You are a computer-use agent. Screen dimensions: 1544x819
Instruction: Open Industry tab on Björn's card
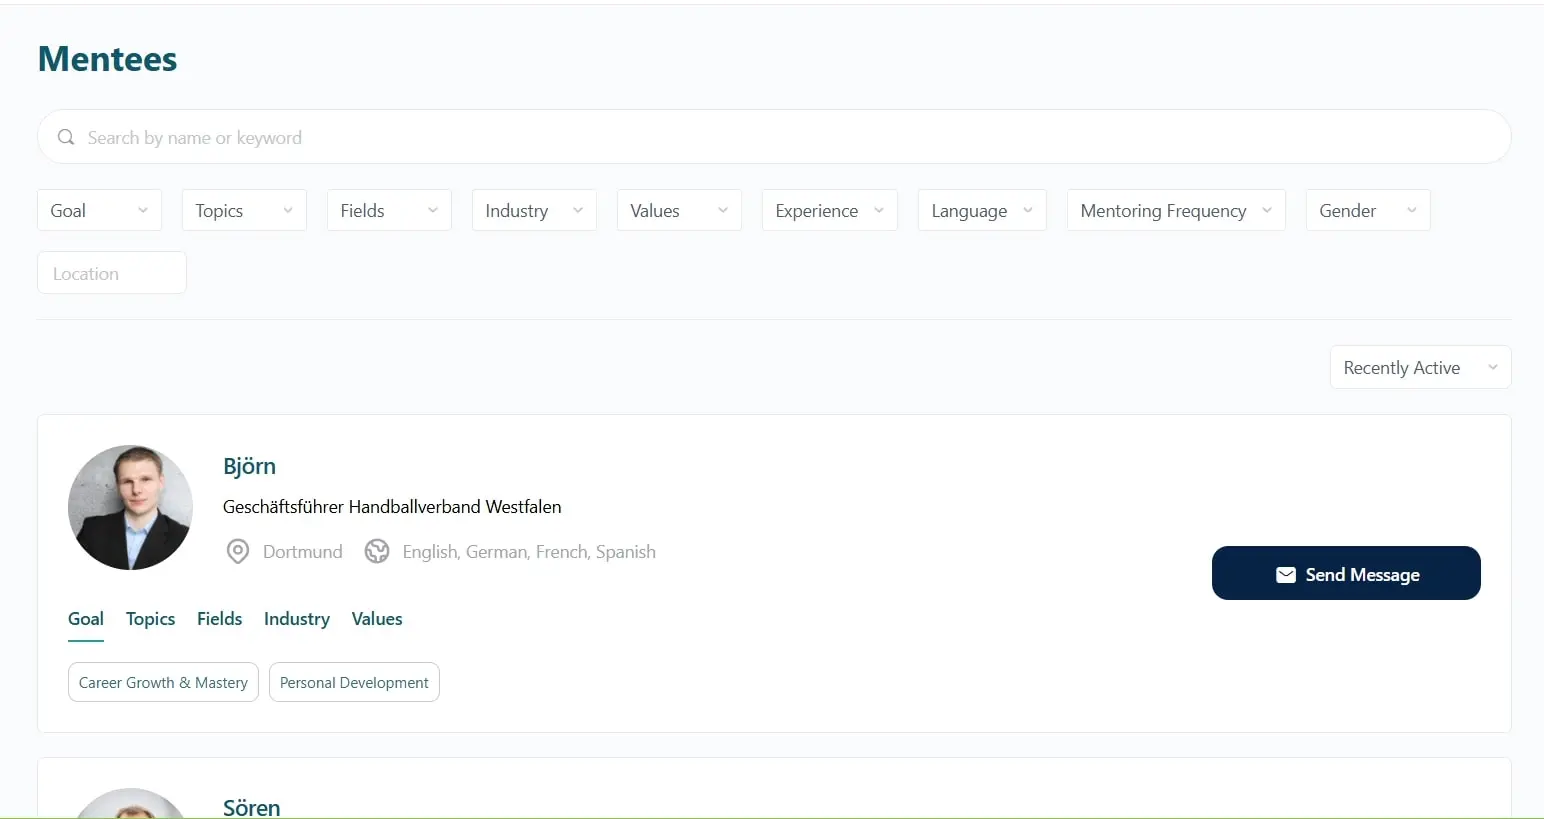(x=297, y=619)
